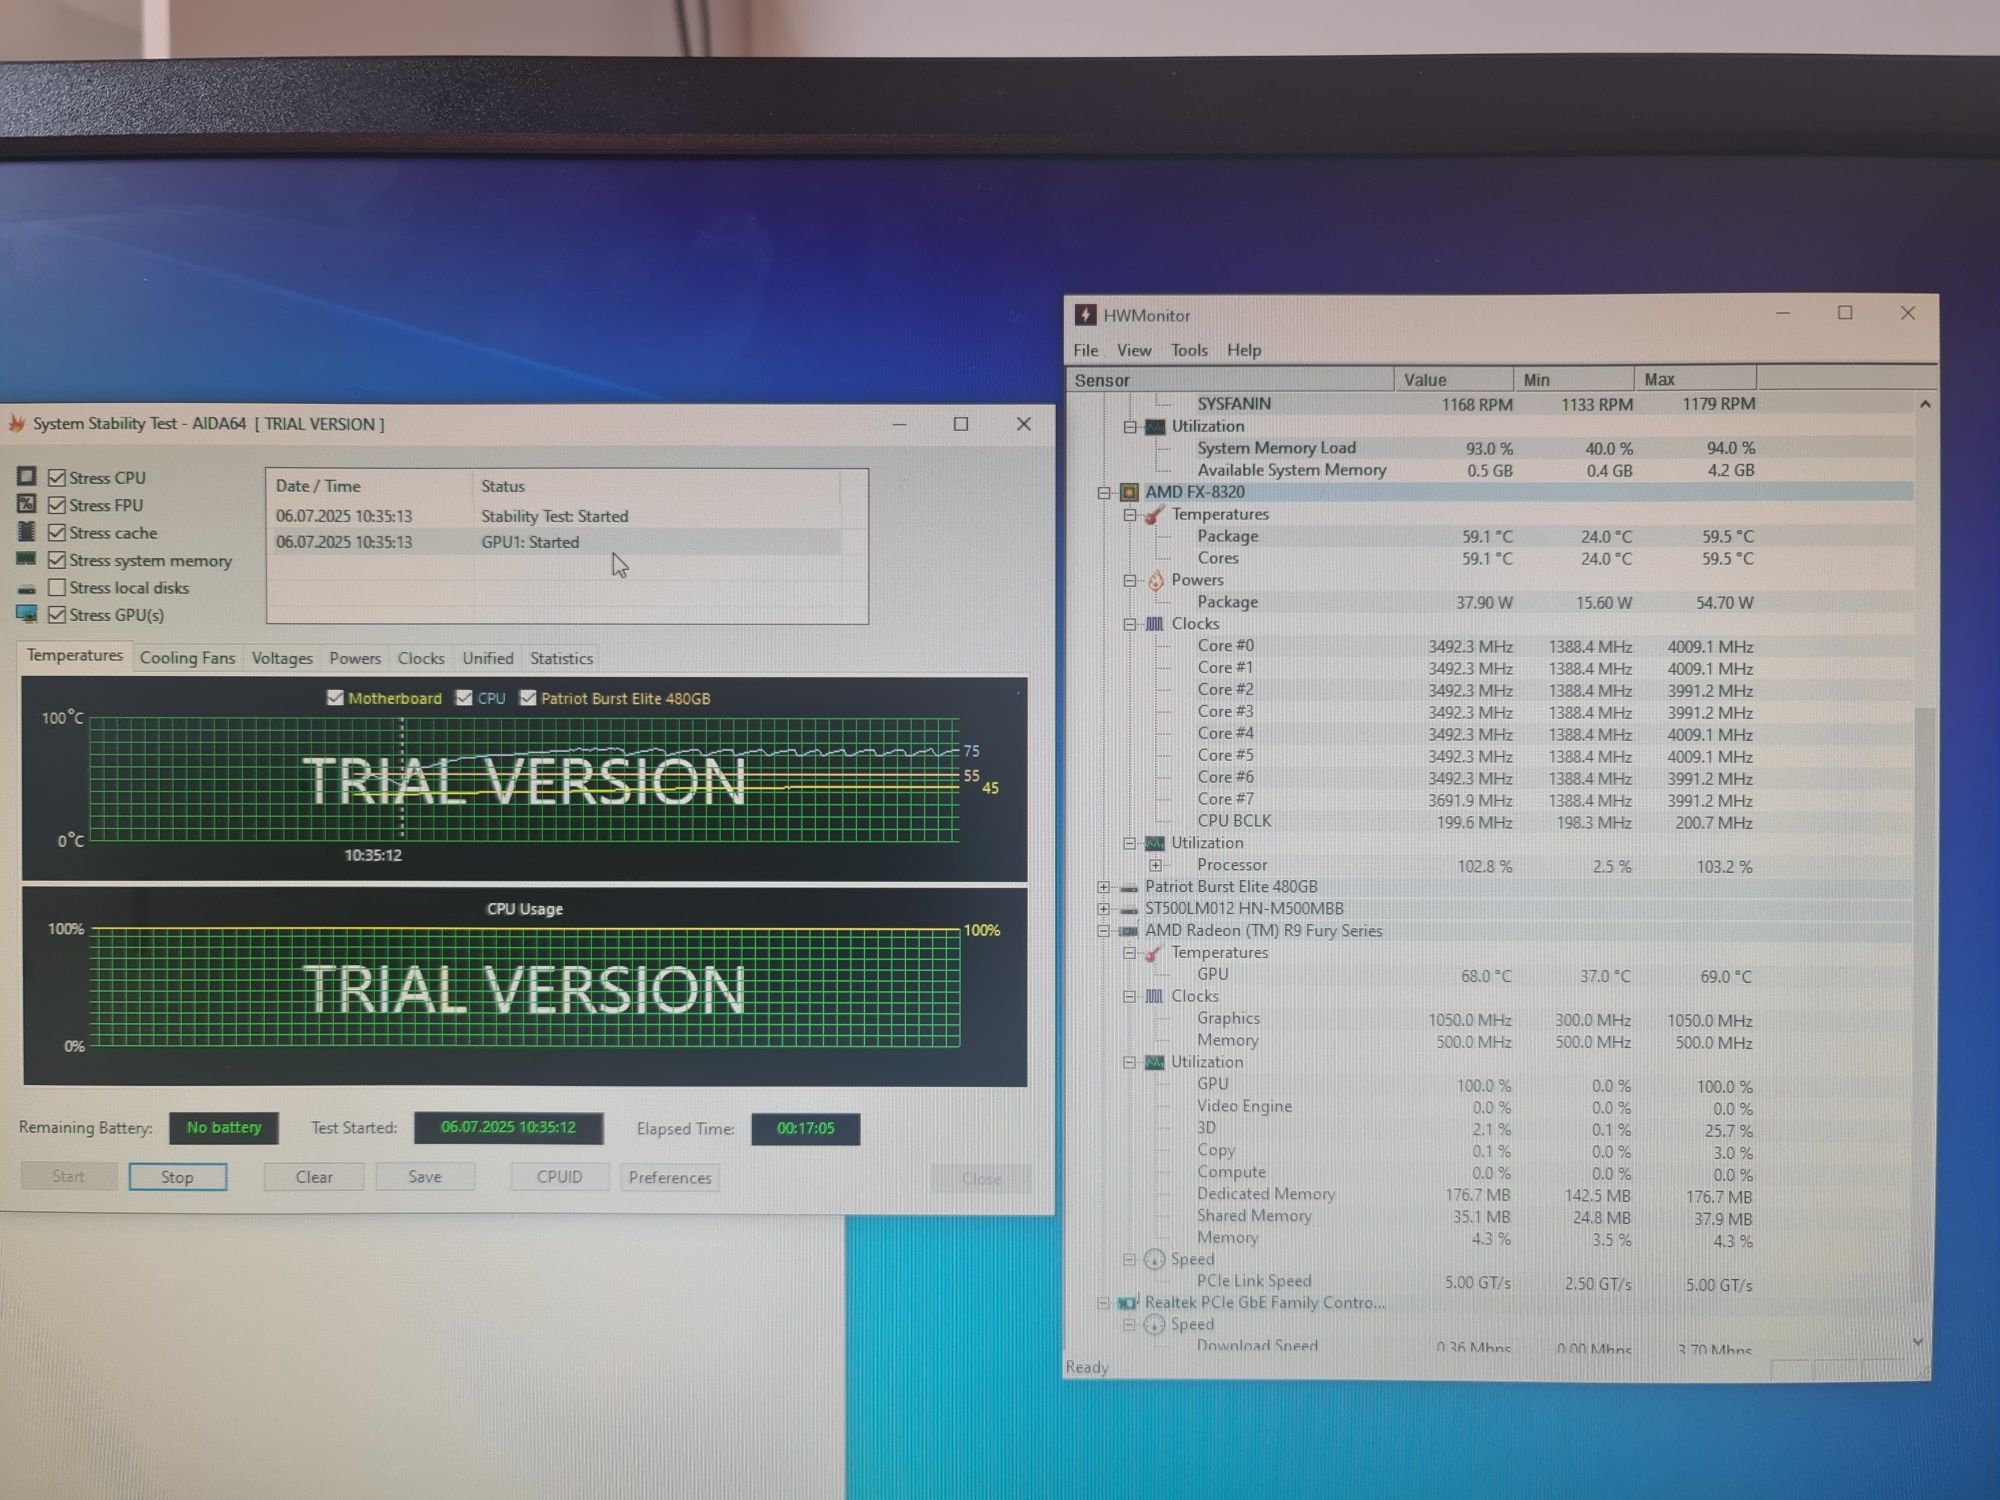Uncheck the Stress FPU checkbox
This screenshot has width=2000, height=1500.
pos(57,505)
